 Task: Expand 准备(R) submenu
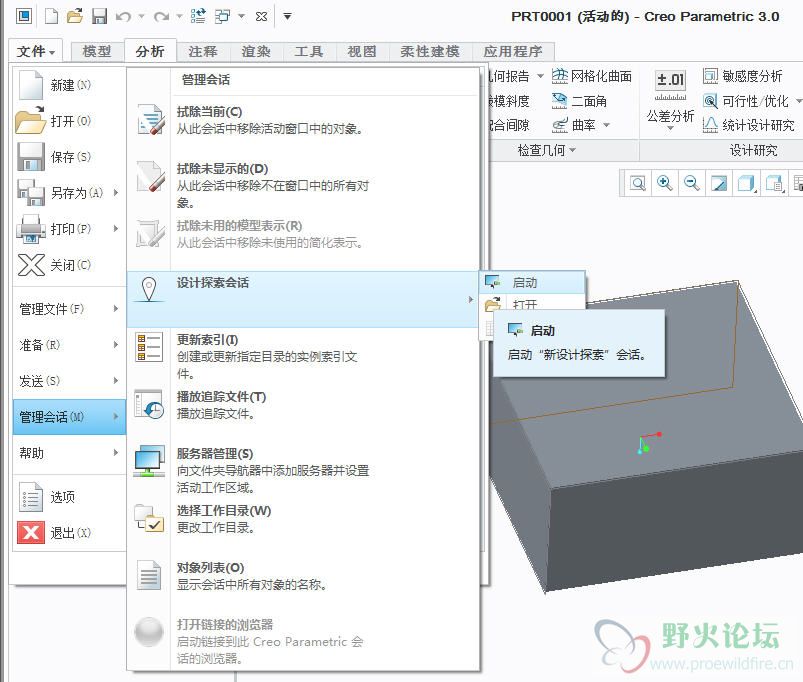click(69, 345)
